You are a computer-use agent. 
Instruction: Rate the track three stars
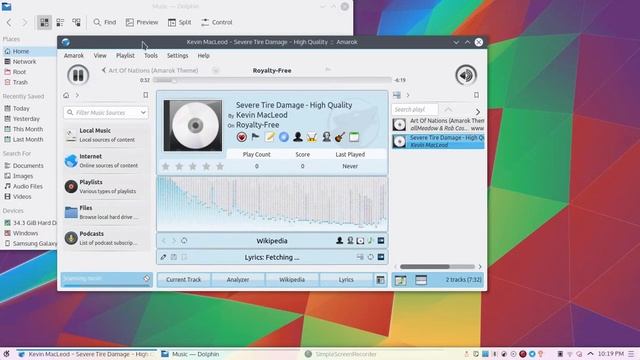pyautogui.click(x=193, y=166)
